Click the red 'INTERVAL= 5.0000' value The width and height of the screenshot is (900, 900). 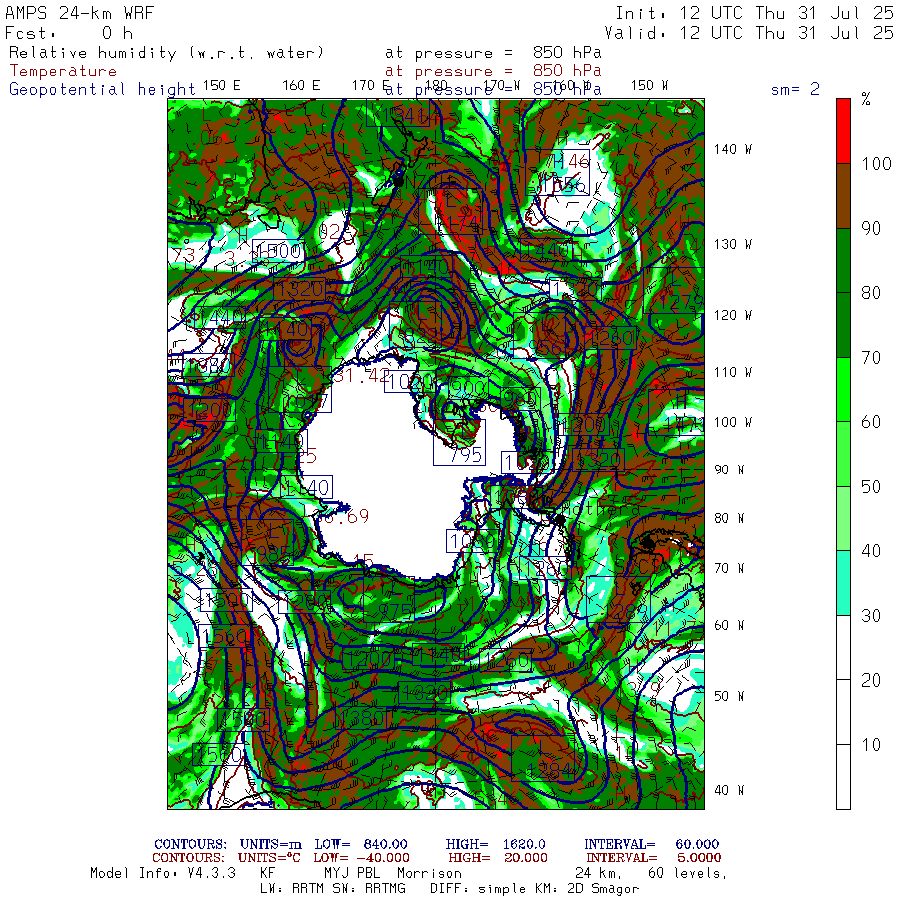(654, 858)
